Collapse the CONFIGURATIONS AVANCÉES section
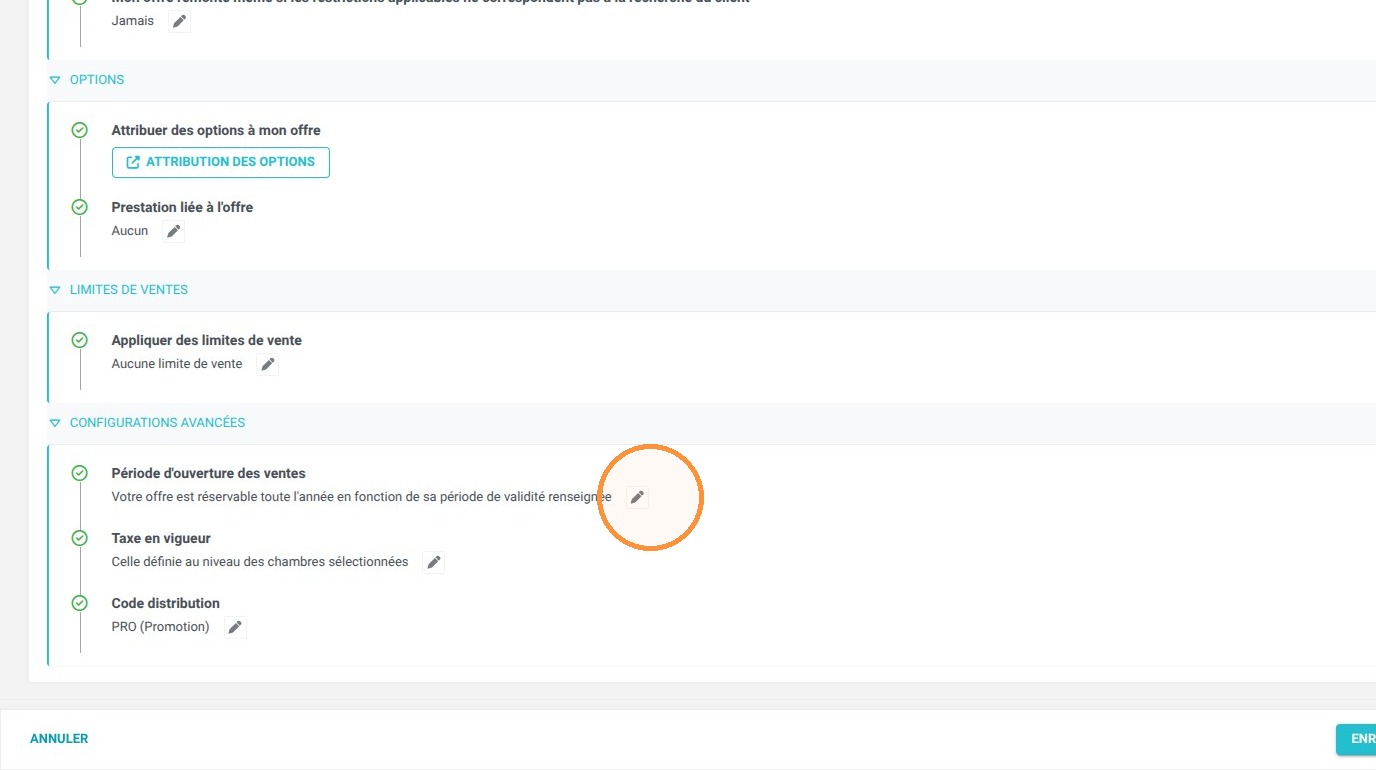1376x770 pixels. click(x=55, y=423)
